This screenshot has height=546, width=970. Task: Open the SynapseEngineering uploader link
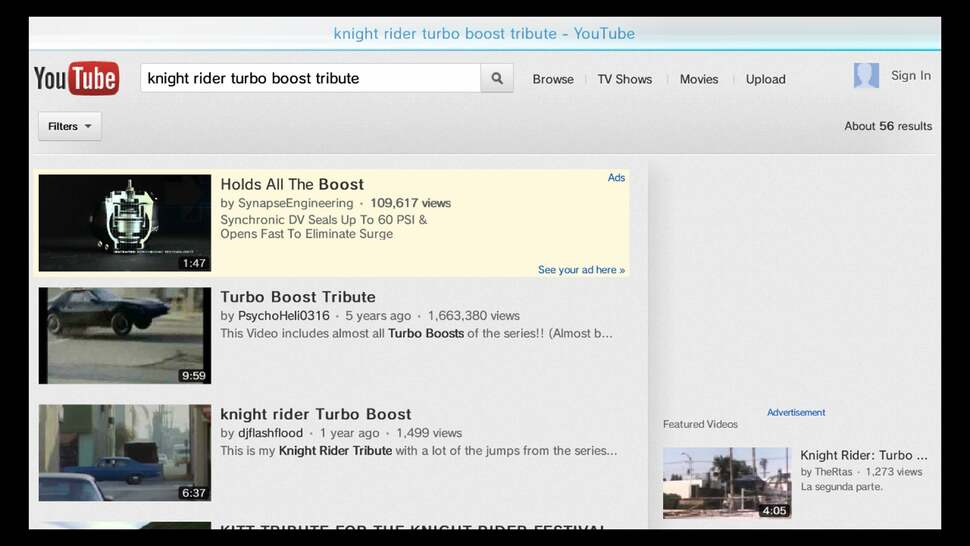(x=295, y=203)
